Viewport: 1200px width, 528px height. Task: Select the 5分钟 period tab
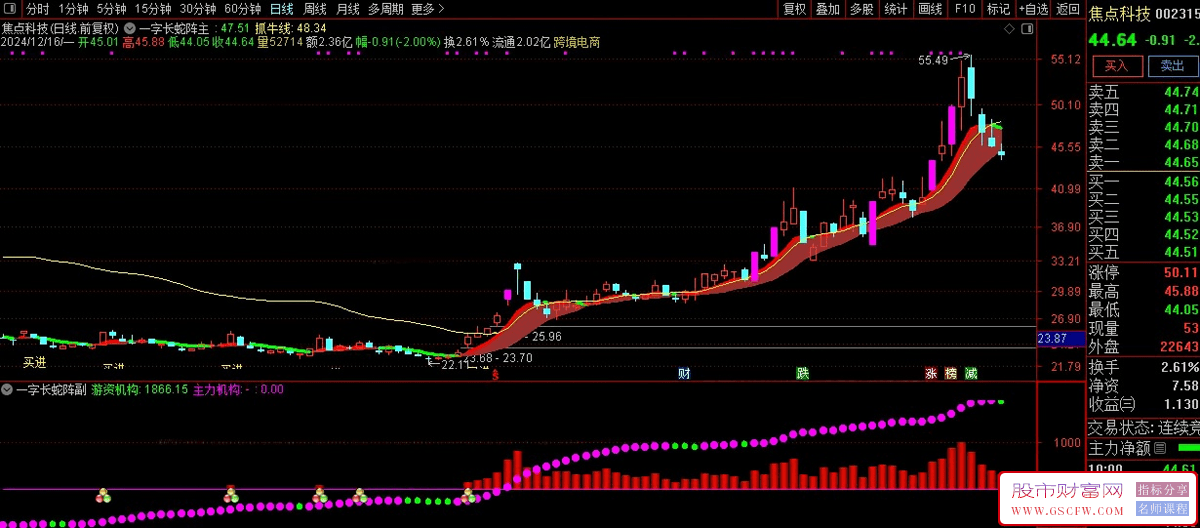[x=111, y=9]
